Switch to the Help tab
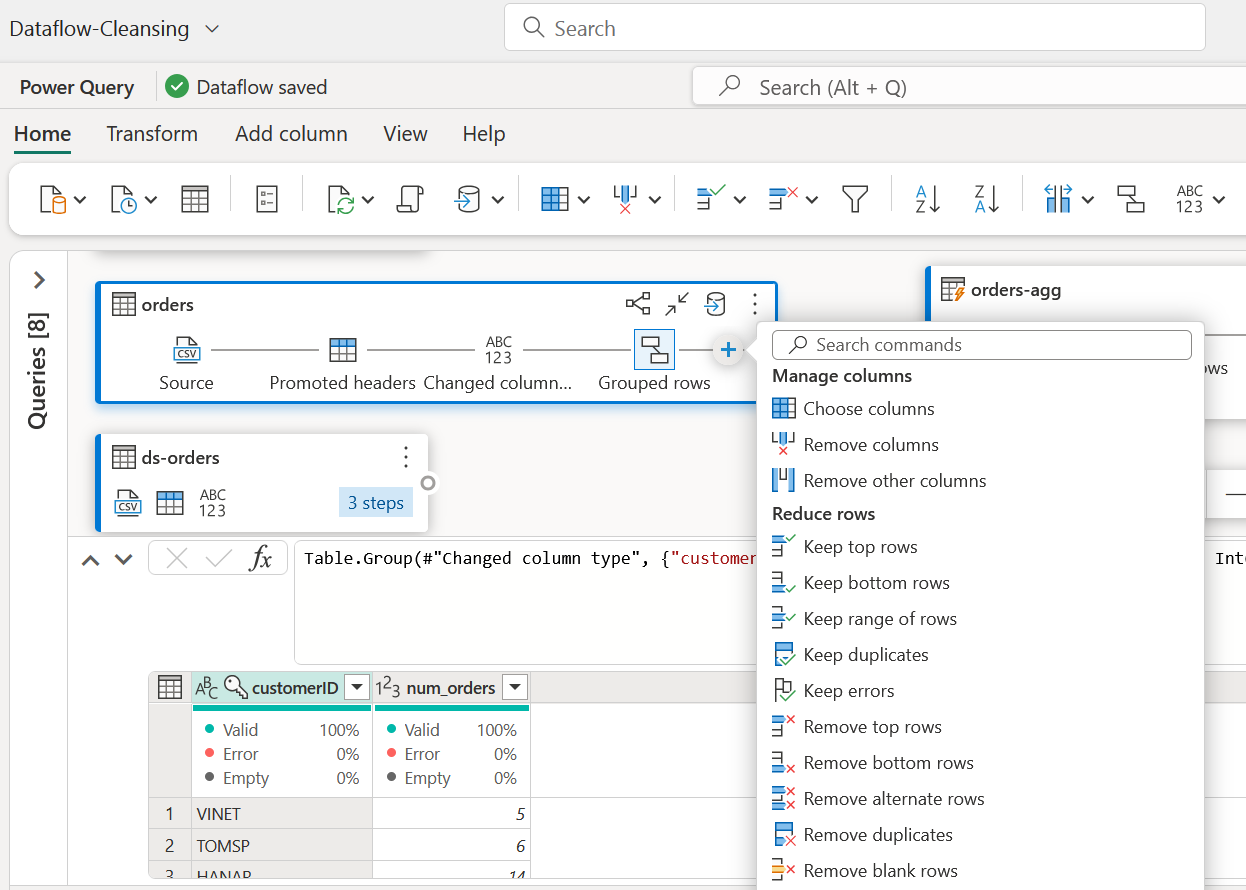This screenshot has width=1246, height=890. [484, 134]
